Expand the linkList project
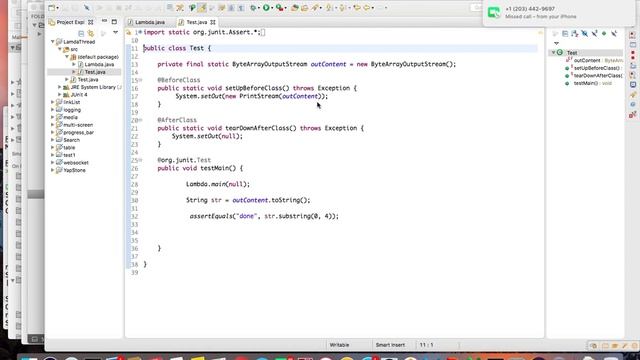Screen dimensions: 640x360 point(53,102)
